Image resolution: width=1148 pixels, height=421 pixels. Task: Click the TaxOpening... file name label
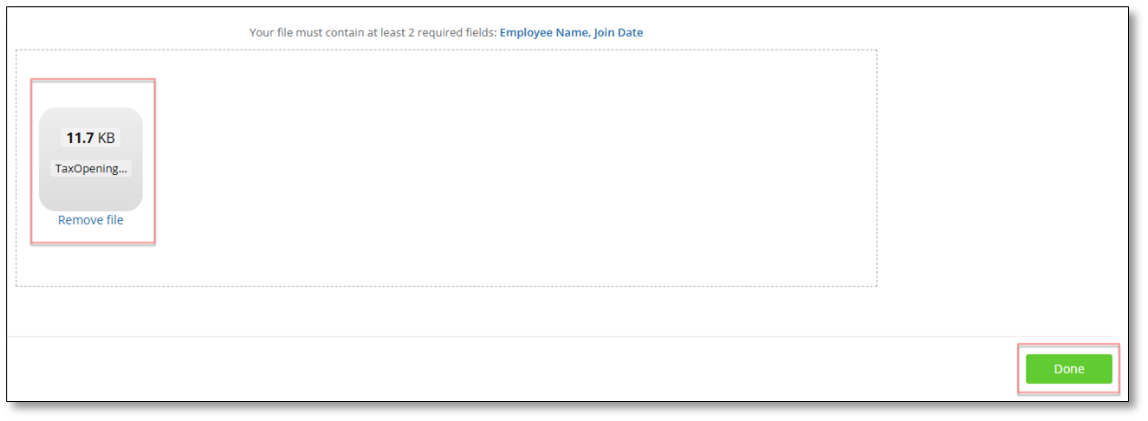[91, 168]
